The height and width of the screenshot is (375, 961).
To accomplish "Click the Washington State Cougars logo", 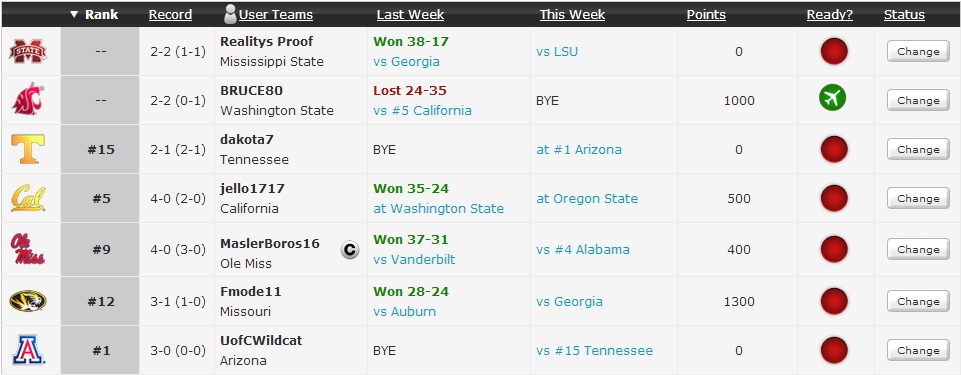I will click(28, 100).
